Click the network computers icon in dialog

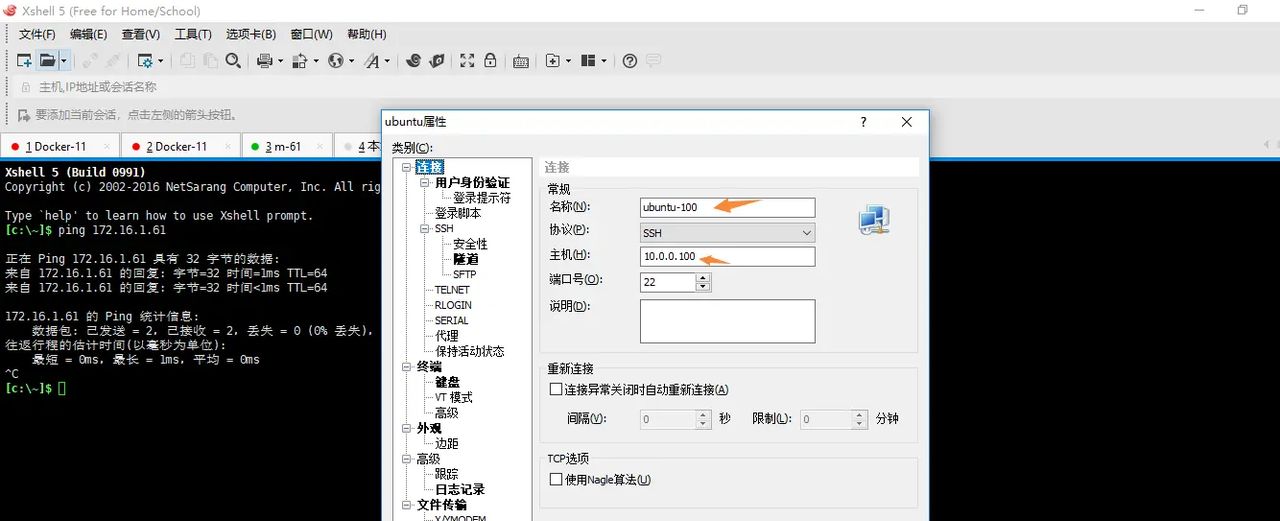pos(874,220)
